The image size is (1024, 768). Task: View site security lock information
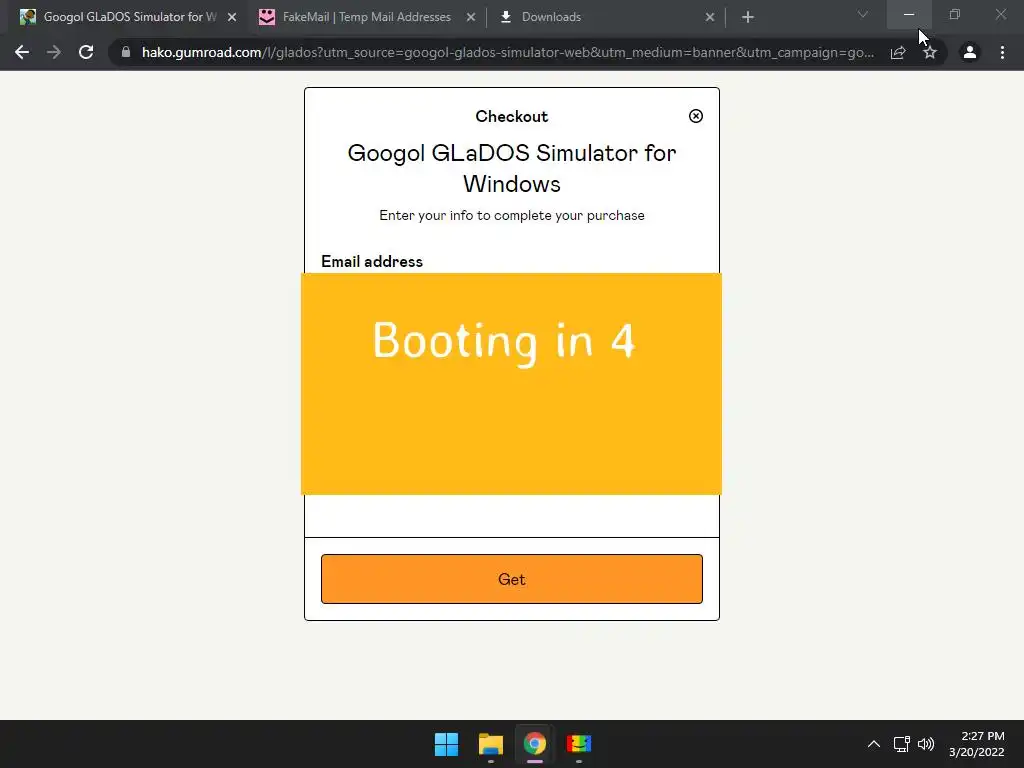[126, 52]
